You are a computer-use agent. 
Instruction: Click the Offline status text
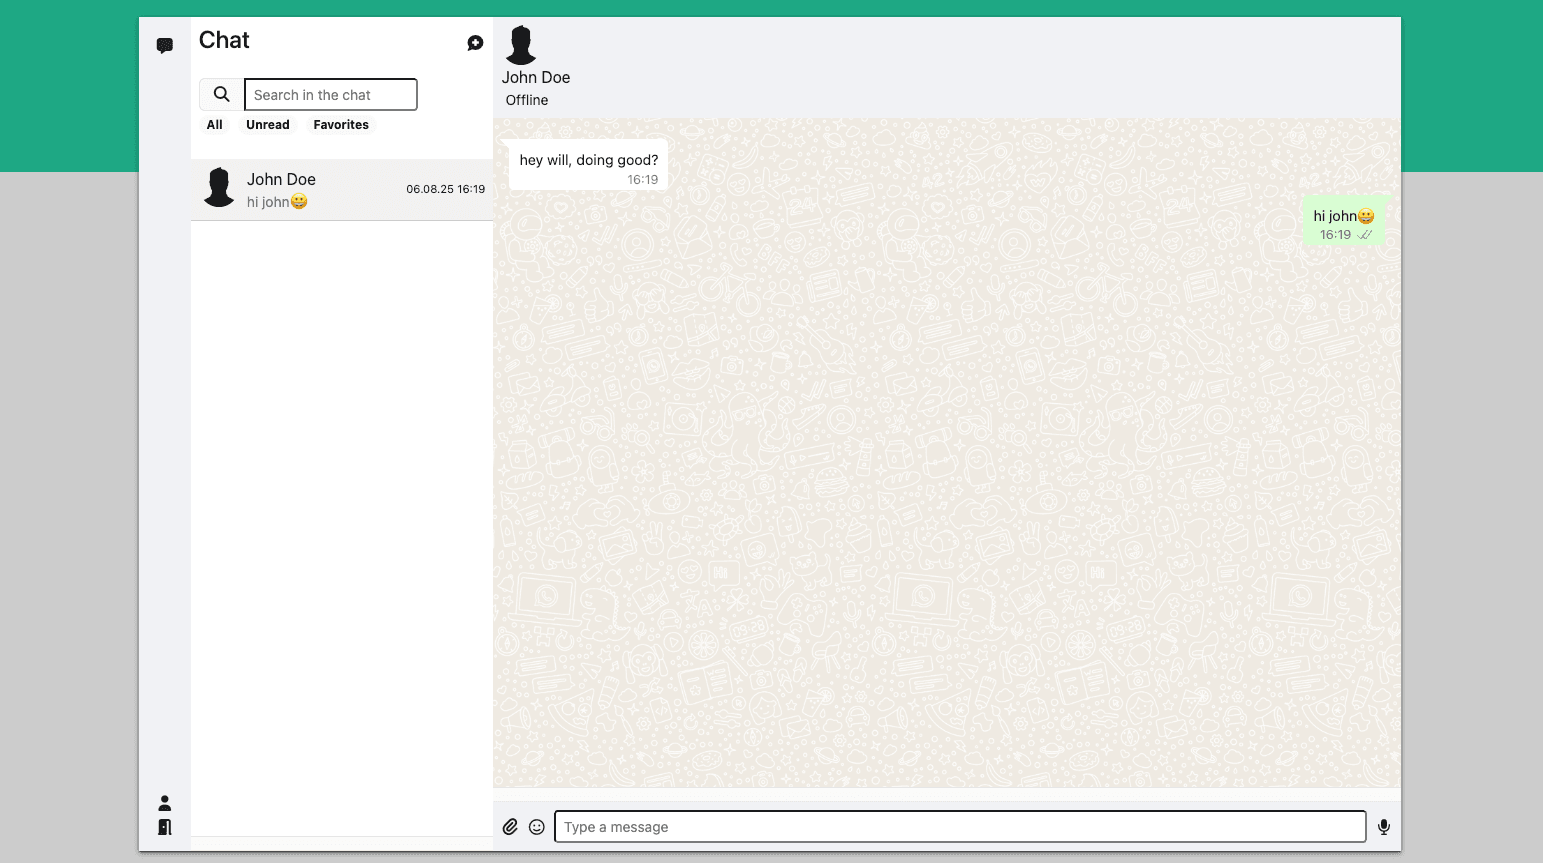[526, 100]
